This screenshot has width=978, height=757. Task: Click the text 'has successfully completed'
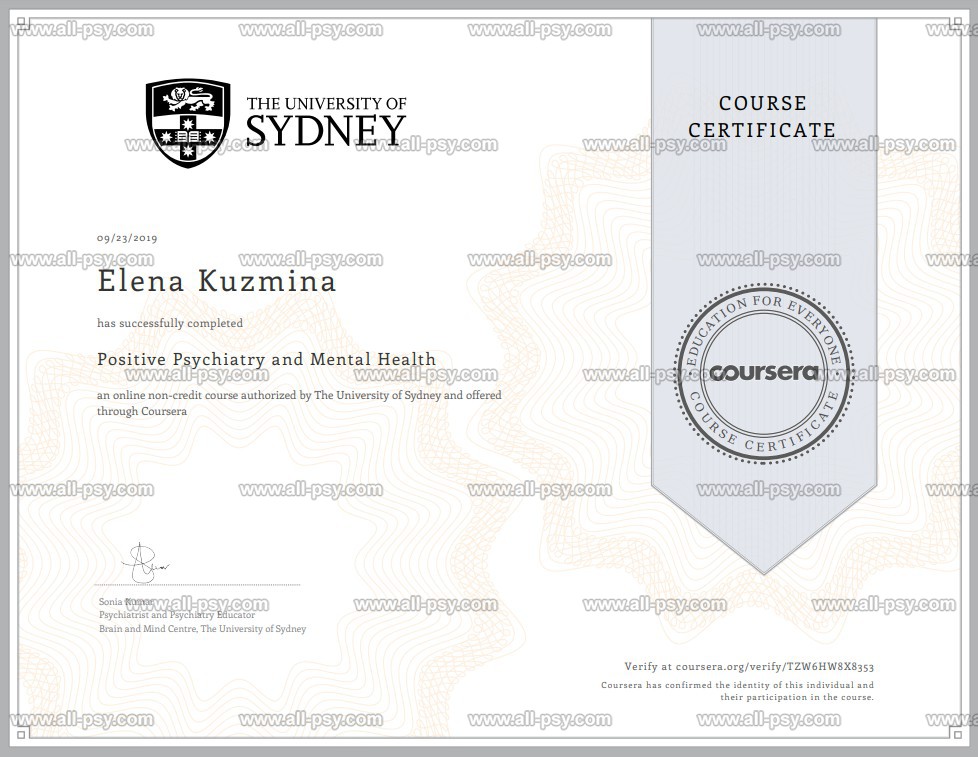(170, 323)
